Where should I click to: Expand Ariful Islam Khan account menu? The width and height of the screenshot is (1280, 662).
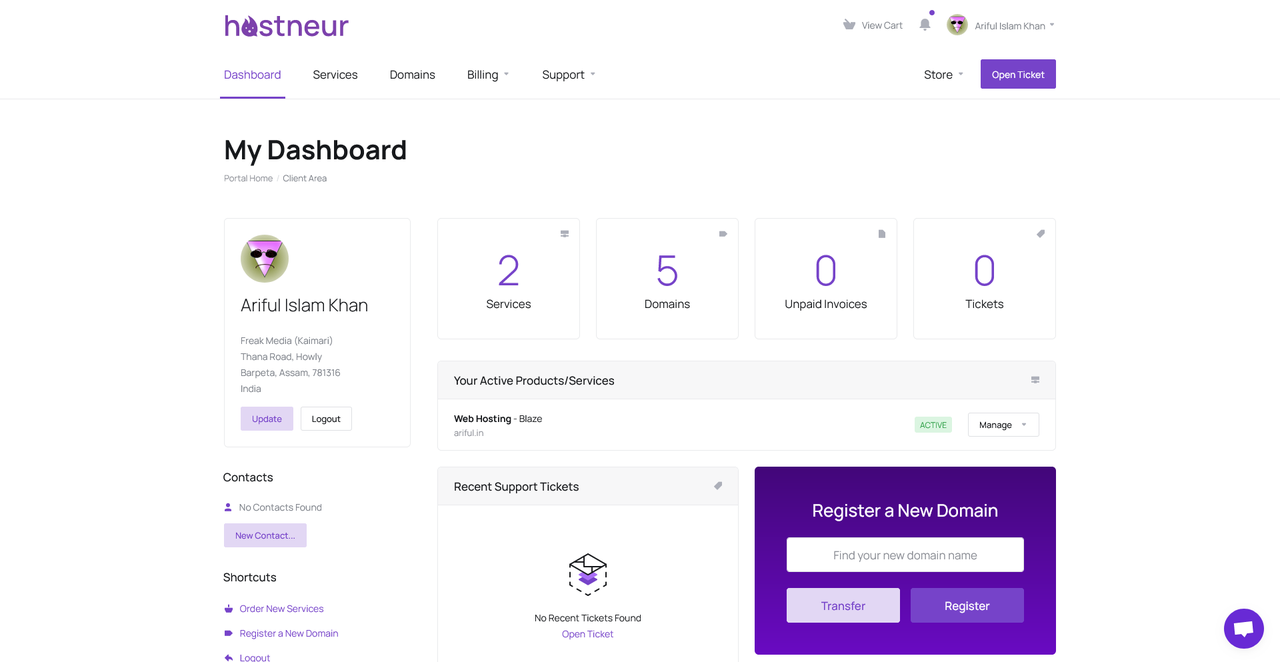tap(1014, 26)
